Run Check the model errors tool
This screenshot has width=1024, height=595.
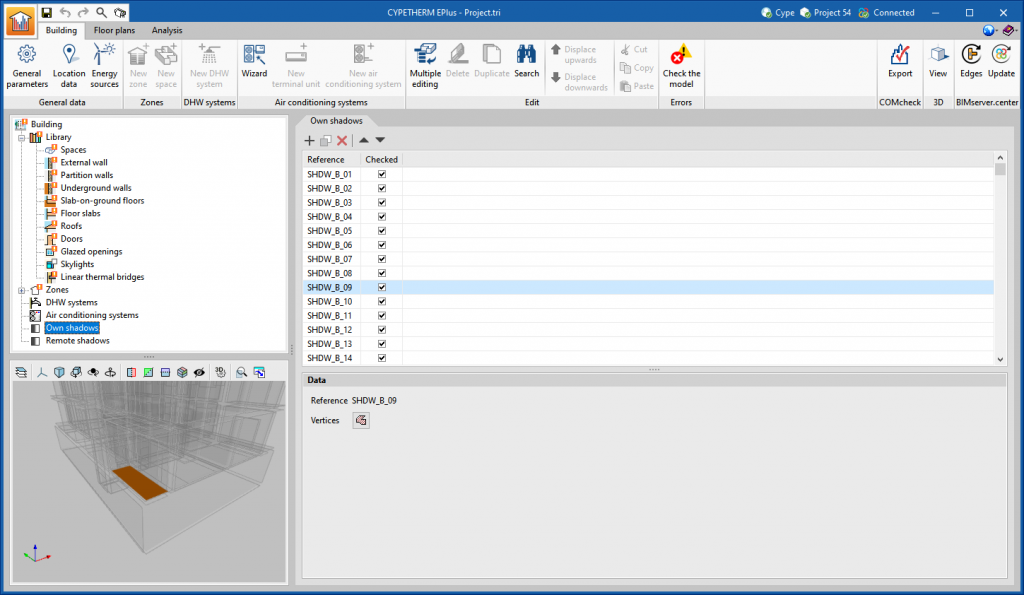click(681, 65)
